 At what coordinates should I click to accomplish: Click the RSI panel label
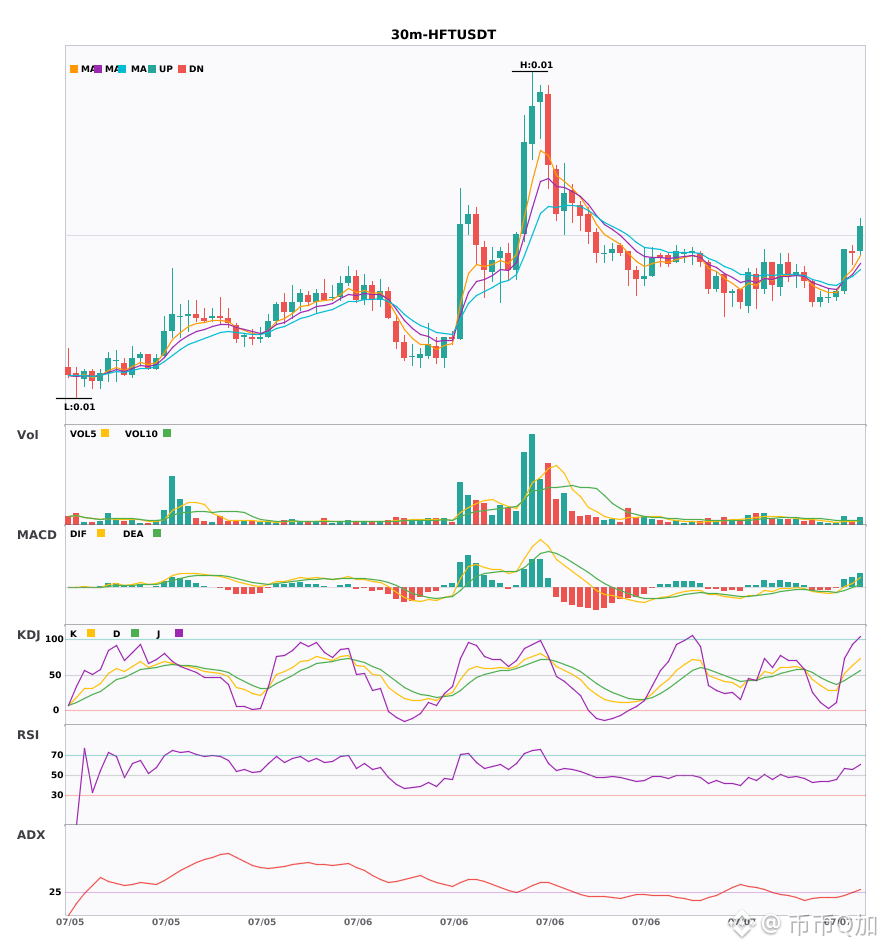(28, 735)
